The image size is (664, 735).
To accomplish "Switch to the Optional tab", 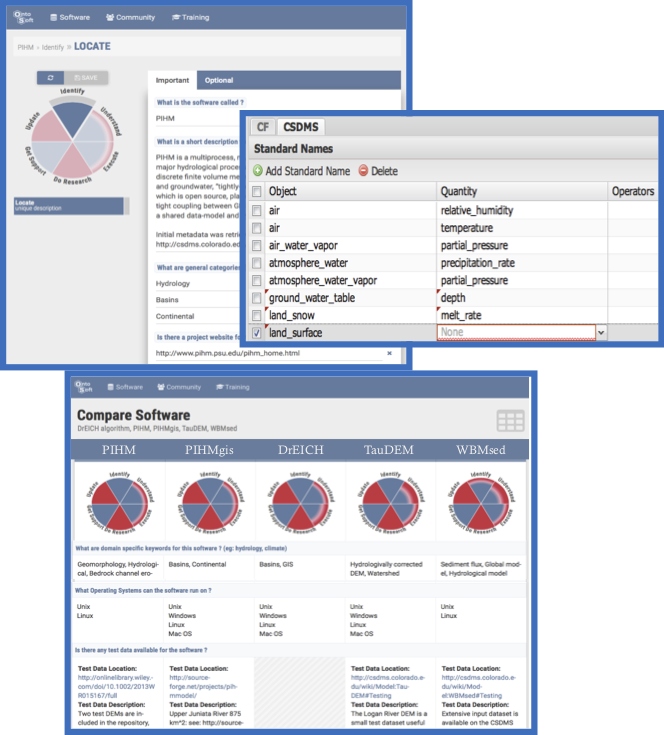I will point(219,80).
